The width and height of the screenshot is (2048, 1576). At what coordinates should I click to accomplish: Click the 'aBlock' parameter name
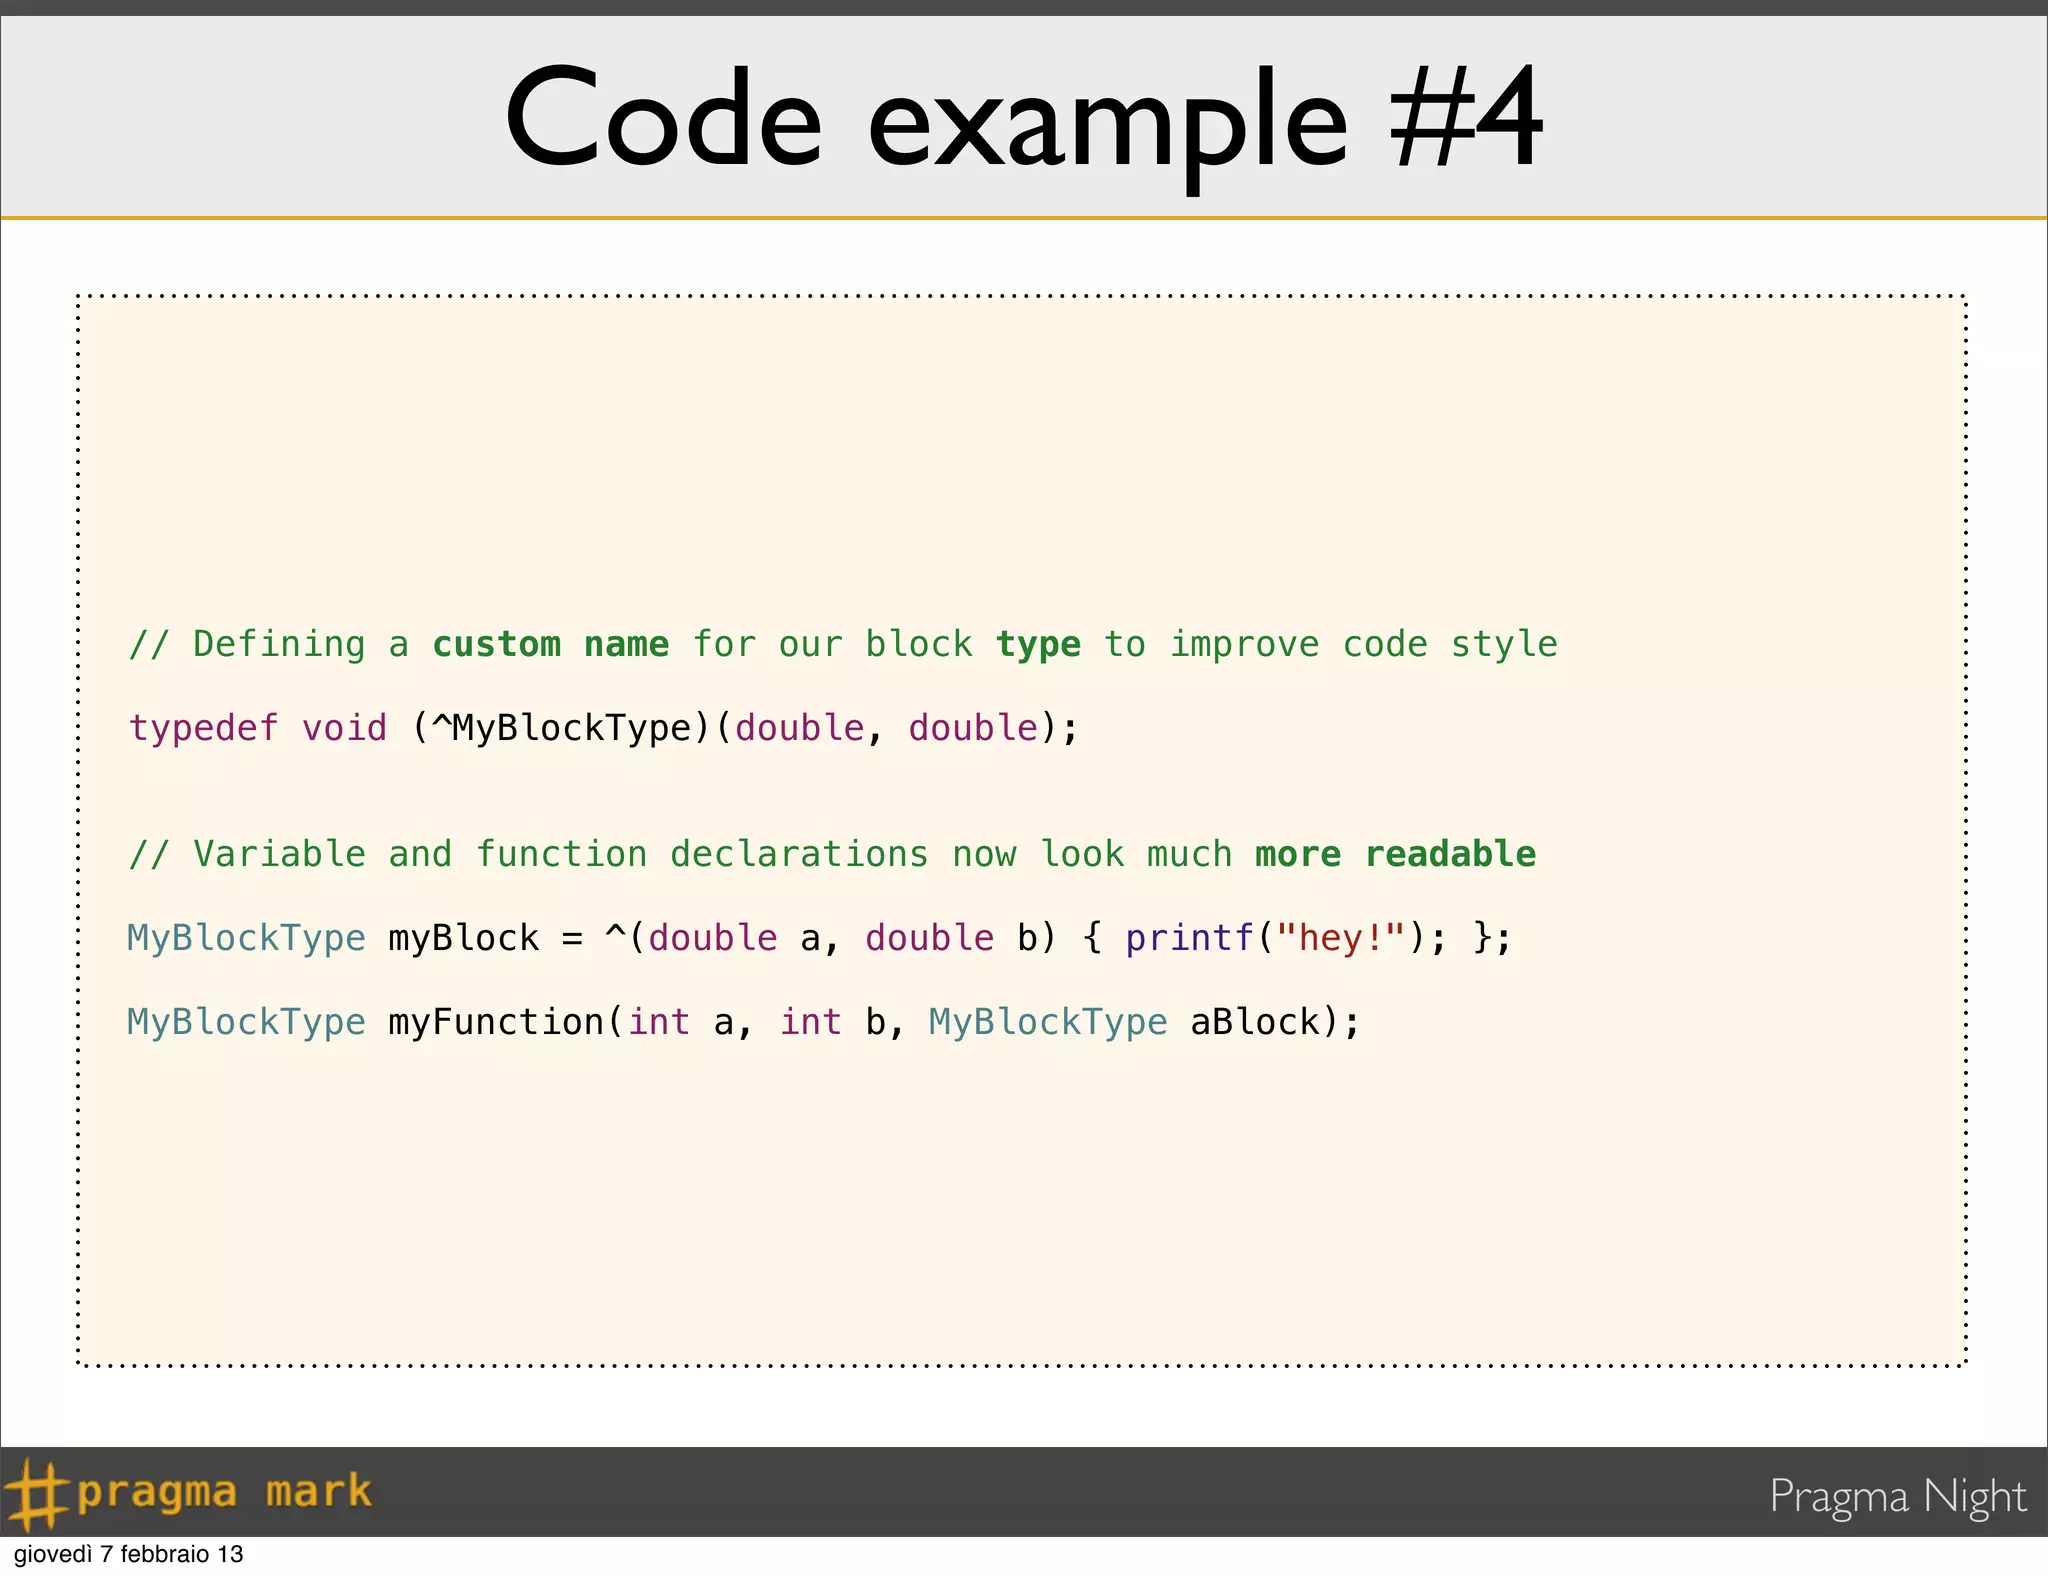(x=1255, y=1022)
